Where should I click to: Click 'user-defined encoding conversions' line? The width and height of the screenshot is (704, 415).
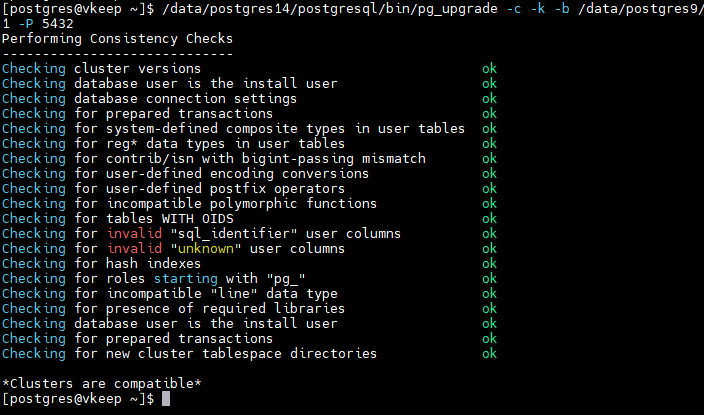(x=185, y=174)
